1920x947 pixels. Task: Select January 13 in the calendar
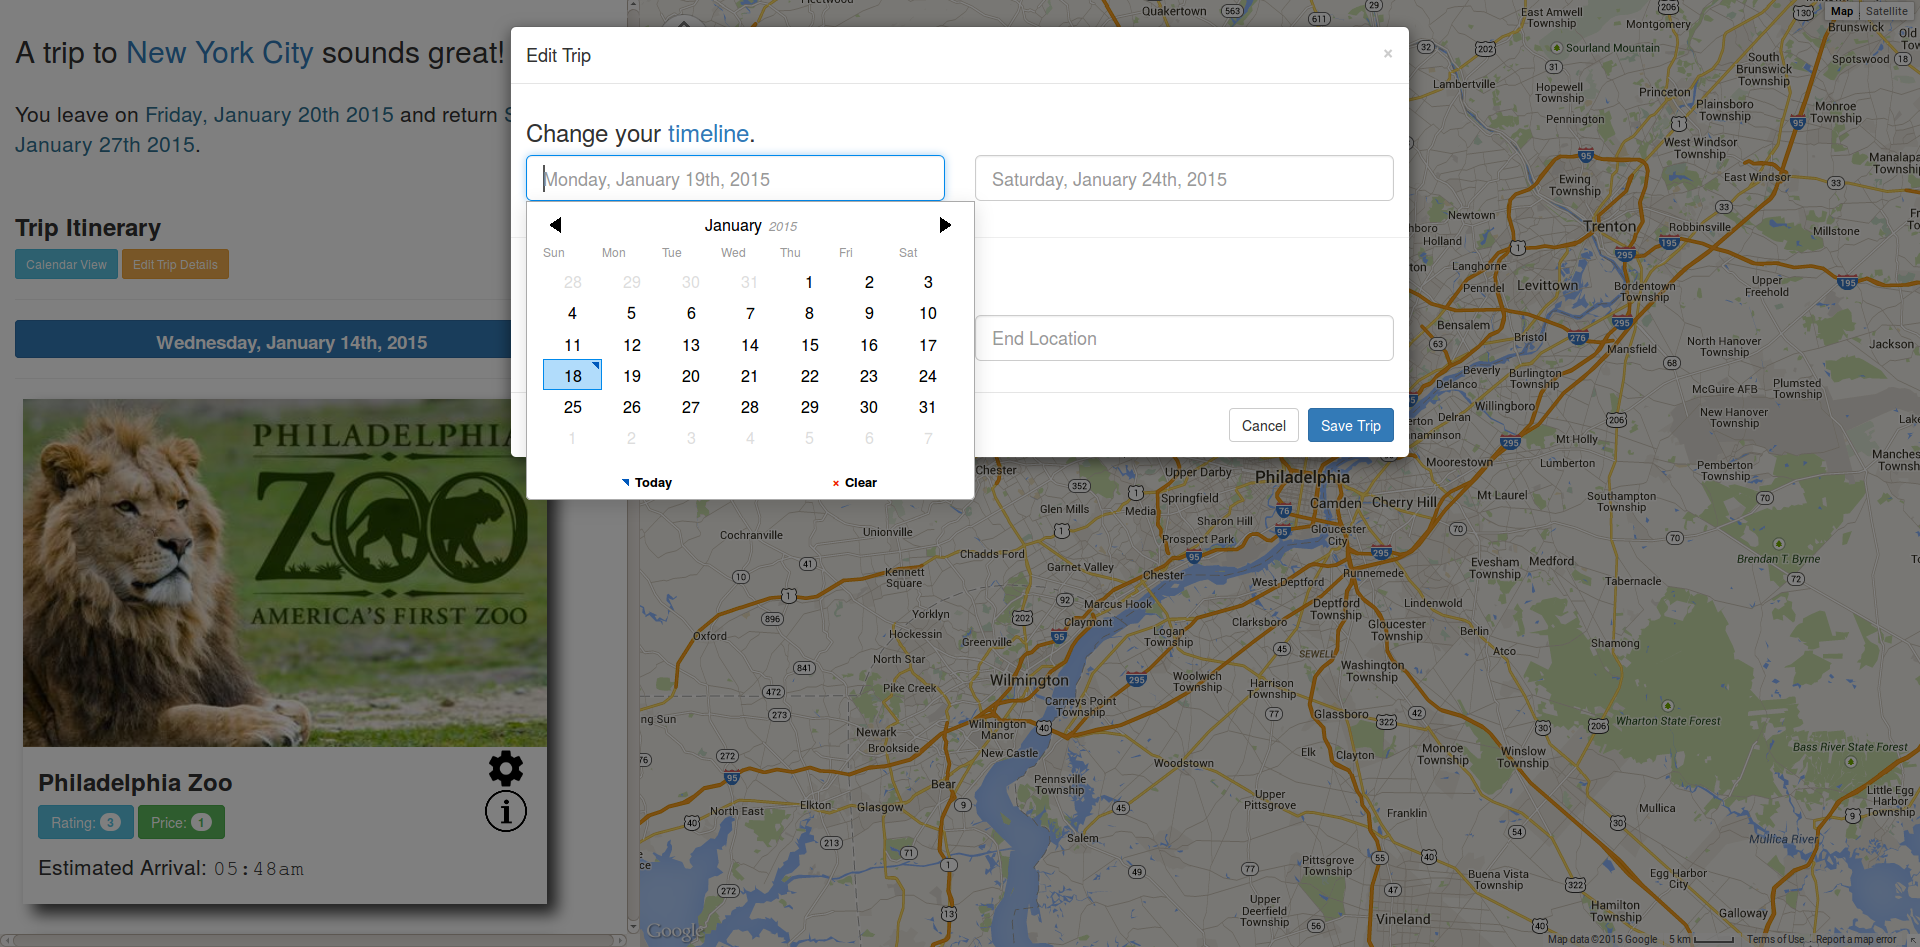(691, 345)
